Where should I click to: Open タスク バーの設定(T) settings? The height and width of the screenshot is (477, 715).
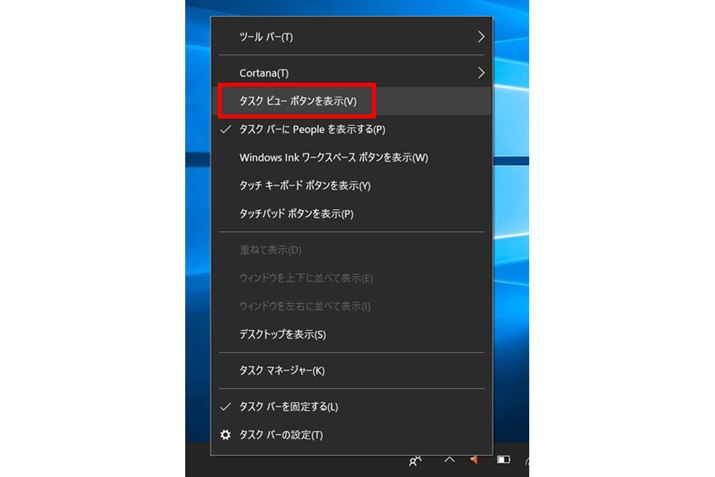tap(352, 435)
